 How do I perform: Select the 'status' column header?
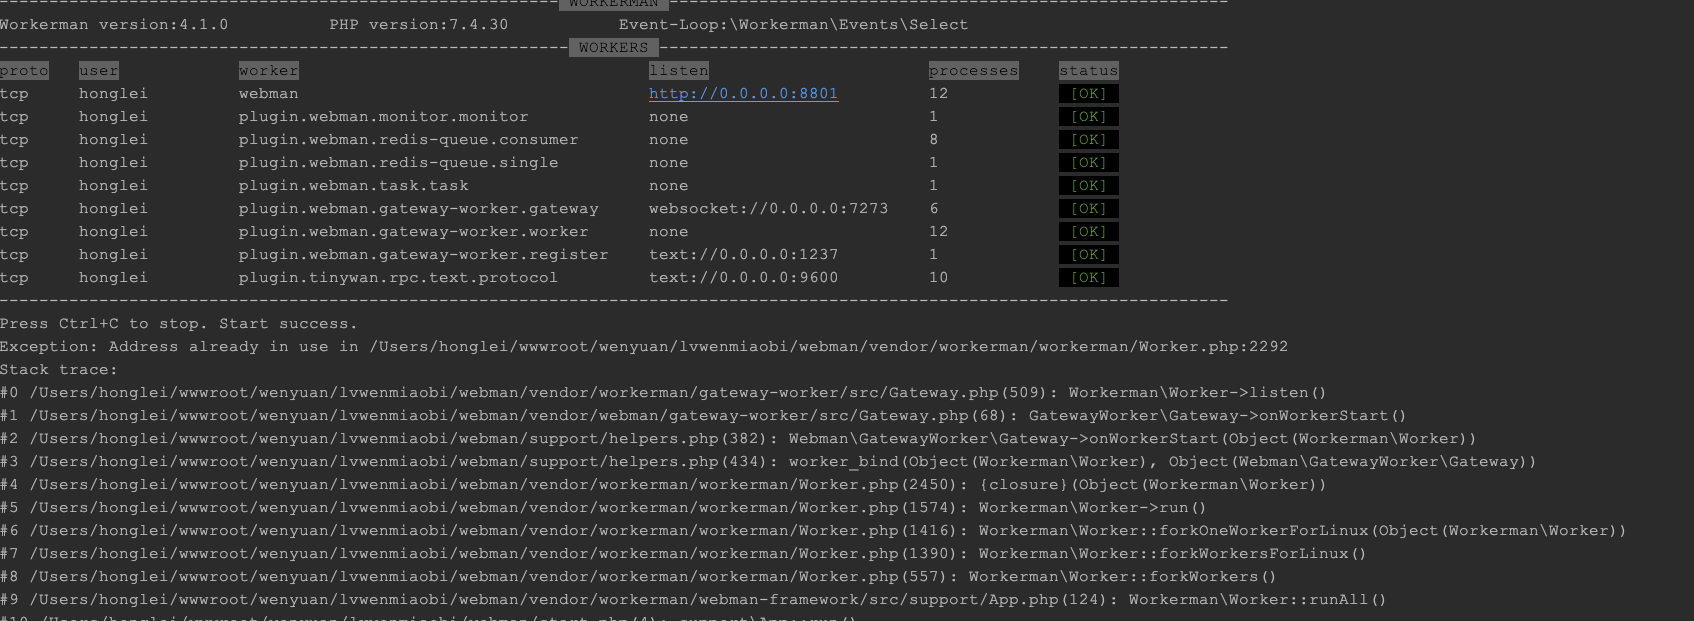tap(1088, 71)
